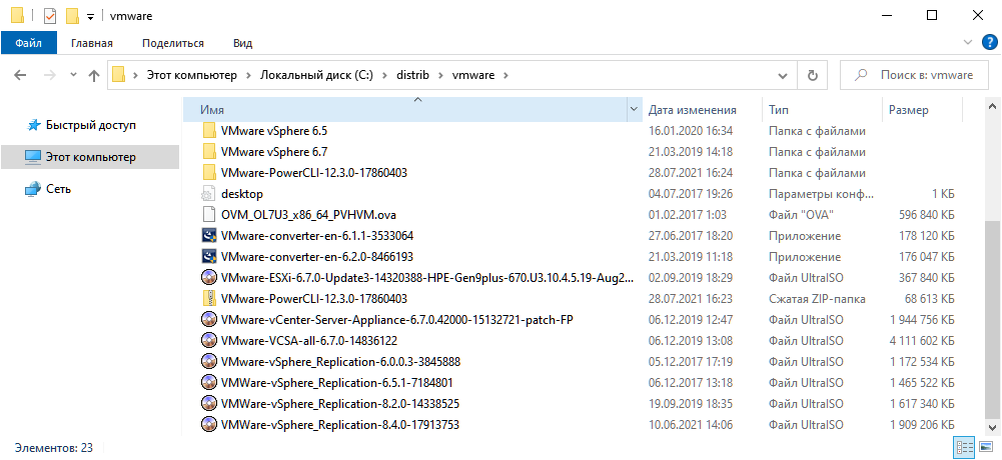This screenshot has height=460, width=1002.
Task: Navigate to Локальный диск (C:) in path
Action: (x=316, y=75)
